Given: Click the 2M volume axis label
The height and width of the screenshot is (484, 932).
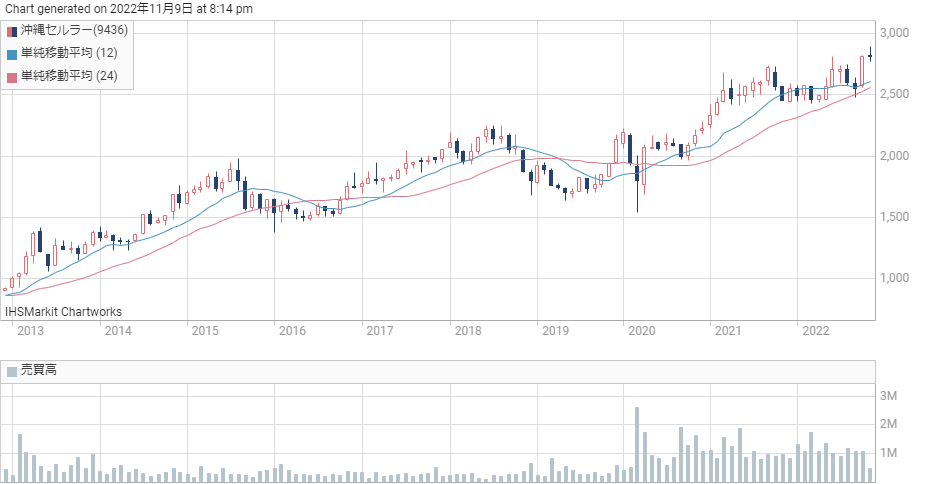Looking at the screenshot, I should pyautogui.click(x=889, y=424).
